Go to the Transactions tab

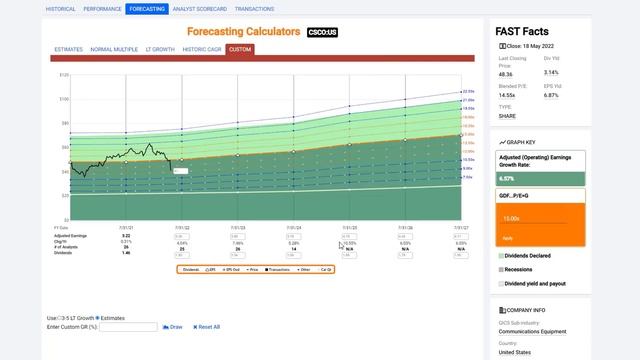(x=254, y=9)
